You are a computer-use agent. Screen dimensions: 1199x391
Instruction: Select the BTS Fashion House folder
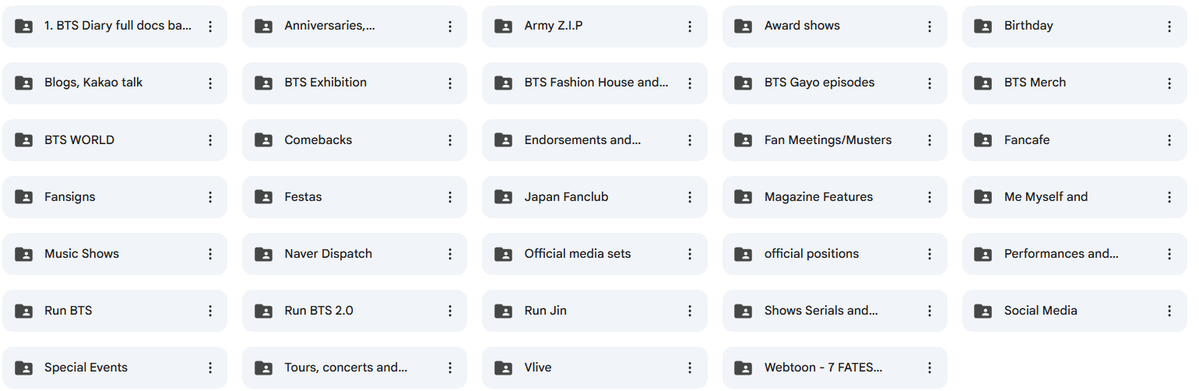pos(596,83)
